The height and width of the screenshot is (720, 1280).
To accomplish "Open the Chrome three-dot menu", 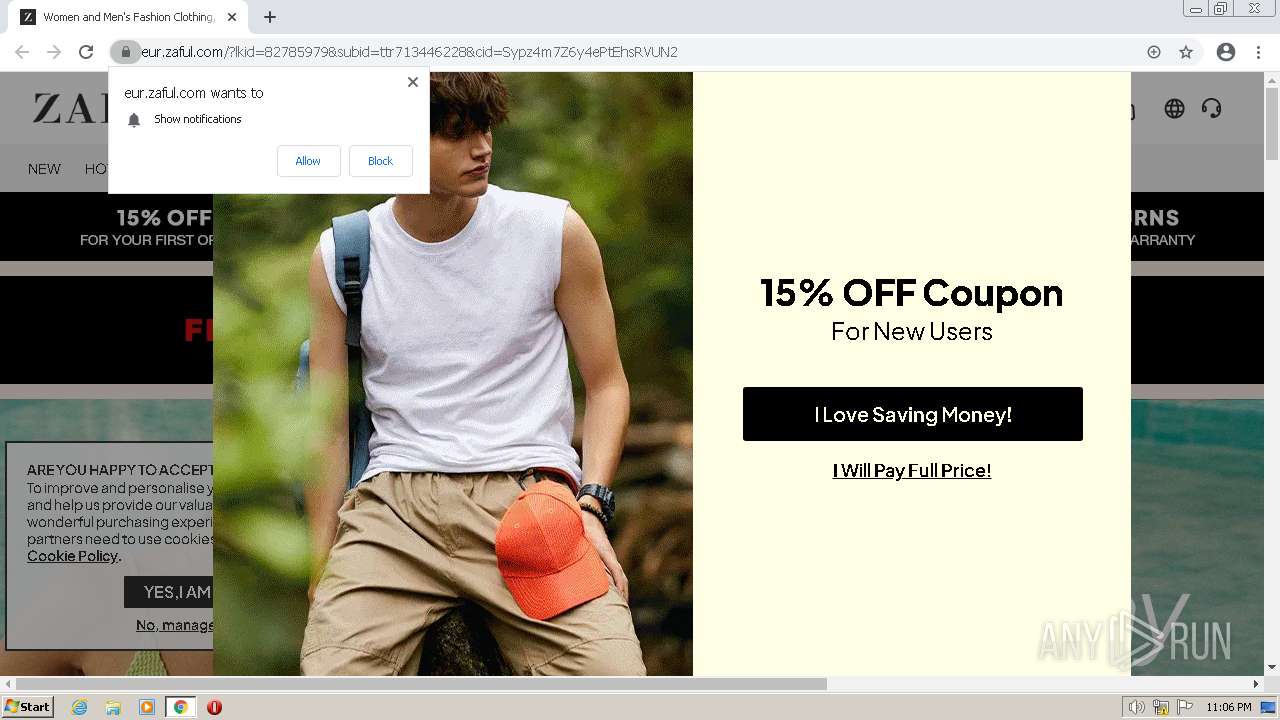I will (1258, 52).
